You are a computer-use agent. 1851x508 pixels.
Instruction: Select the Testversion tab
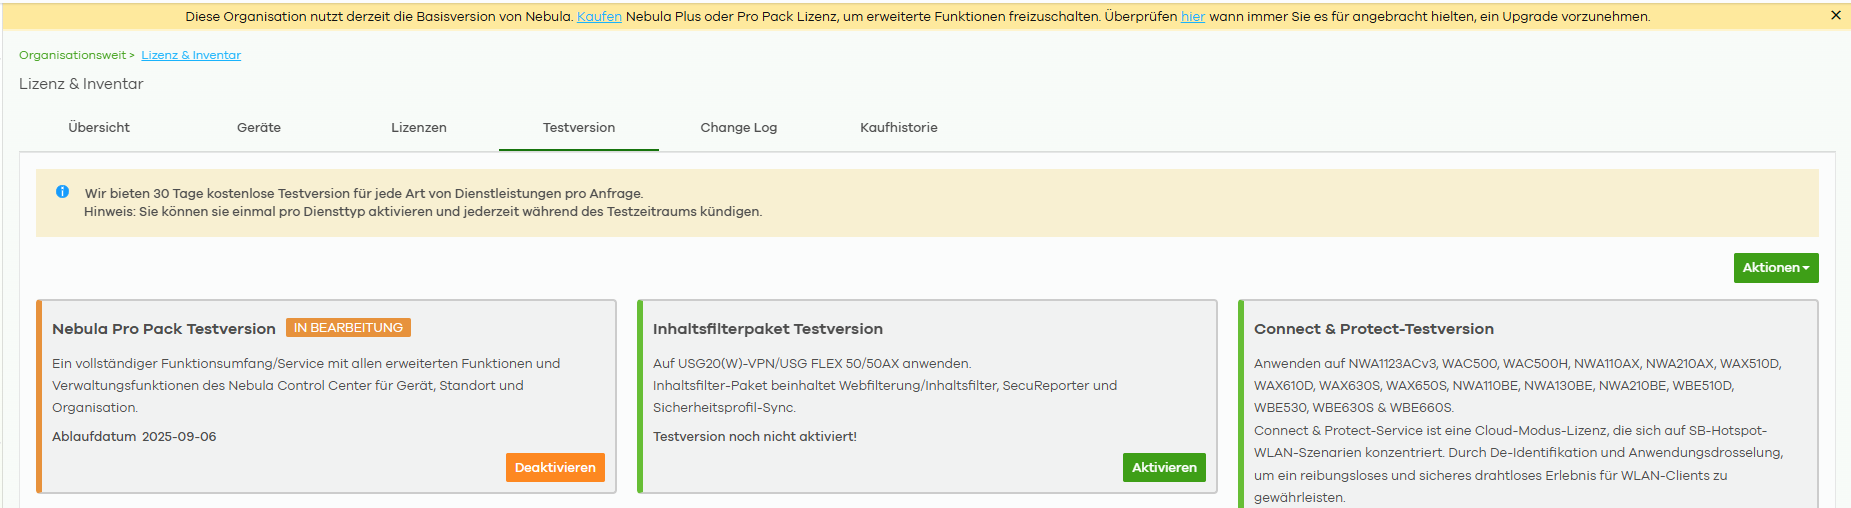pyautogui.click(x=579, y=128)
